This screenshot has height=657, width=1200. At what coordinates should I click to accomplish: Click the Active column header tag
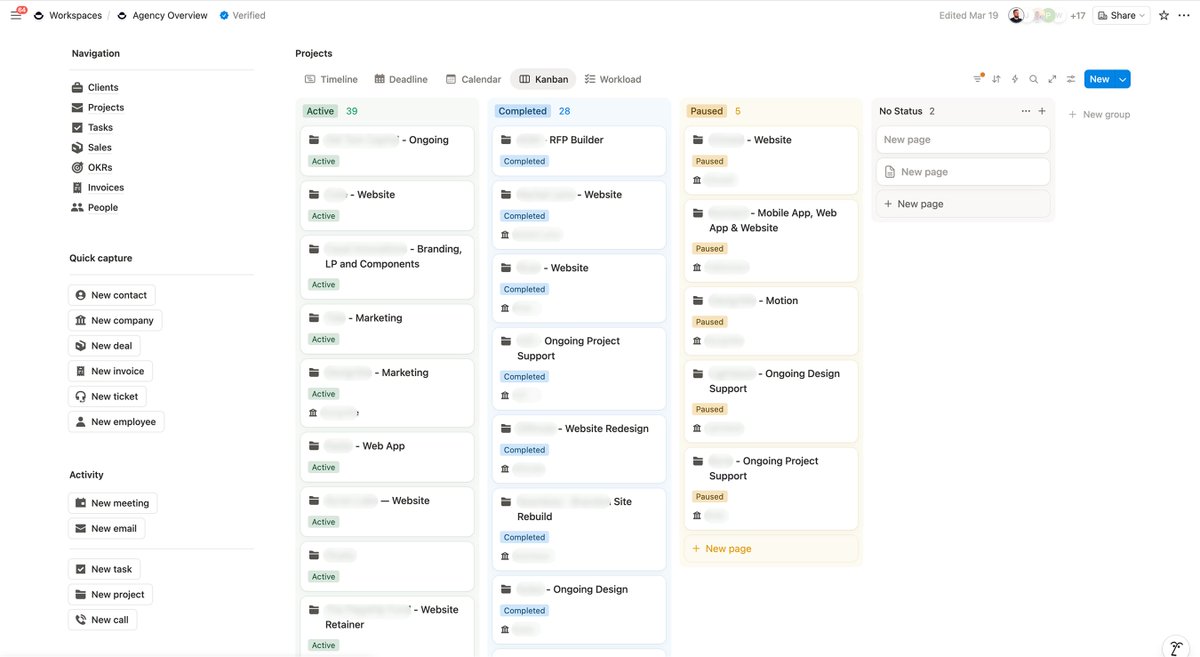click(x=320, y=111)
